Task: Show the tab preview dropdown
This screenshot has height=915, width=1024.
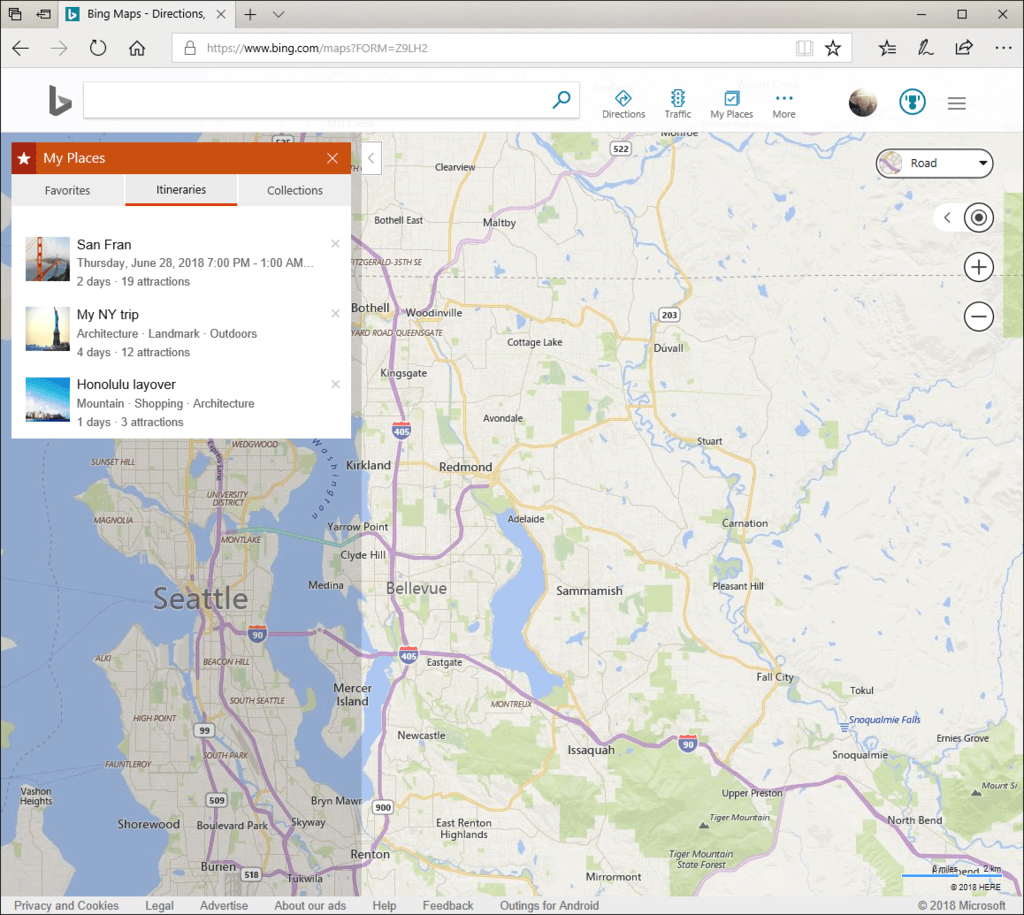Action: [x=278, y=14]
